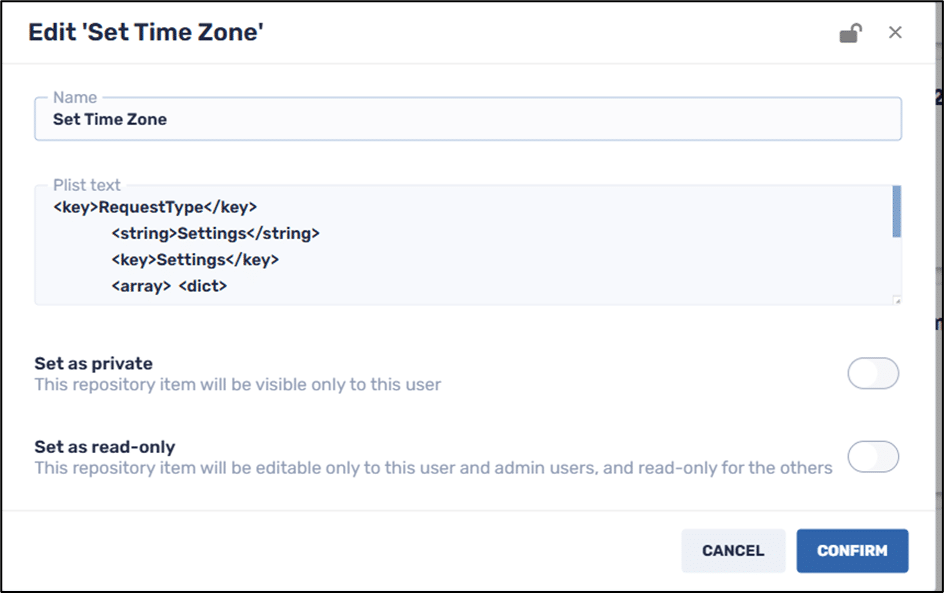The width and height of the screenshot is (944, 593).
Task: Click the 'Name' field label
Action: (x=75, y=98)
